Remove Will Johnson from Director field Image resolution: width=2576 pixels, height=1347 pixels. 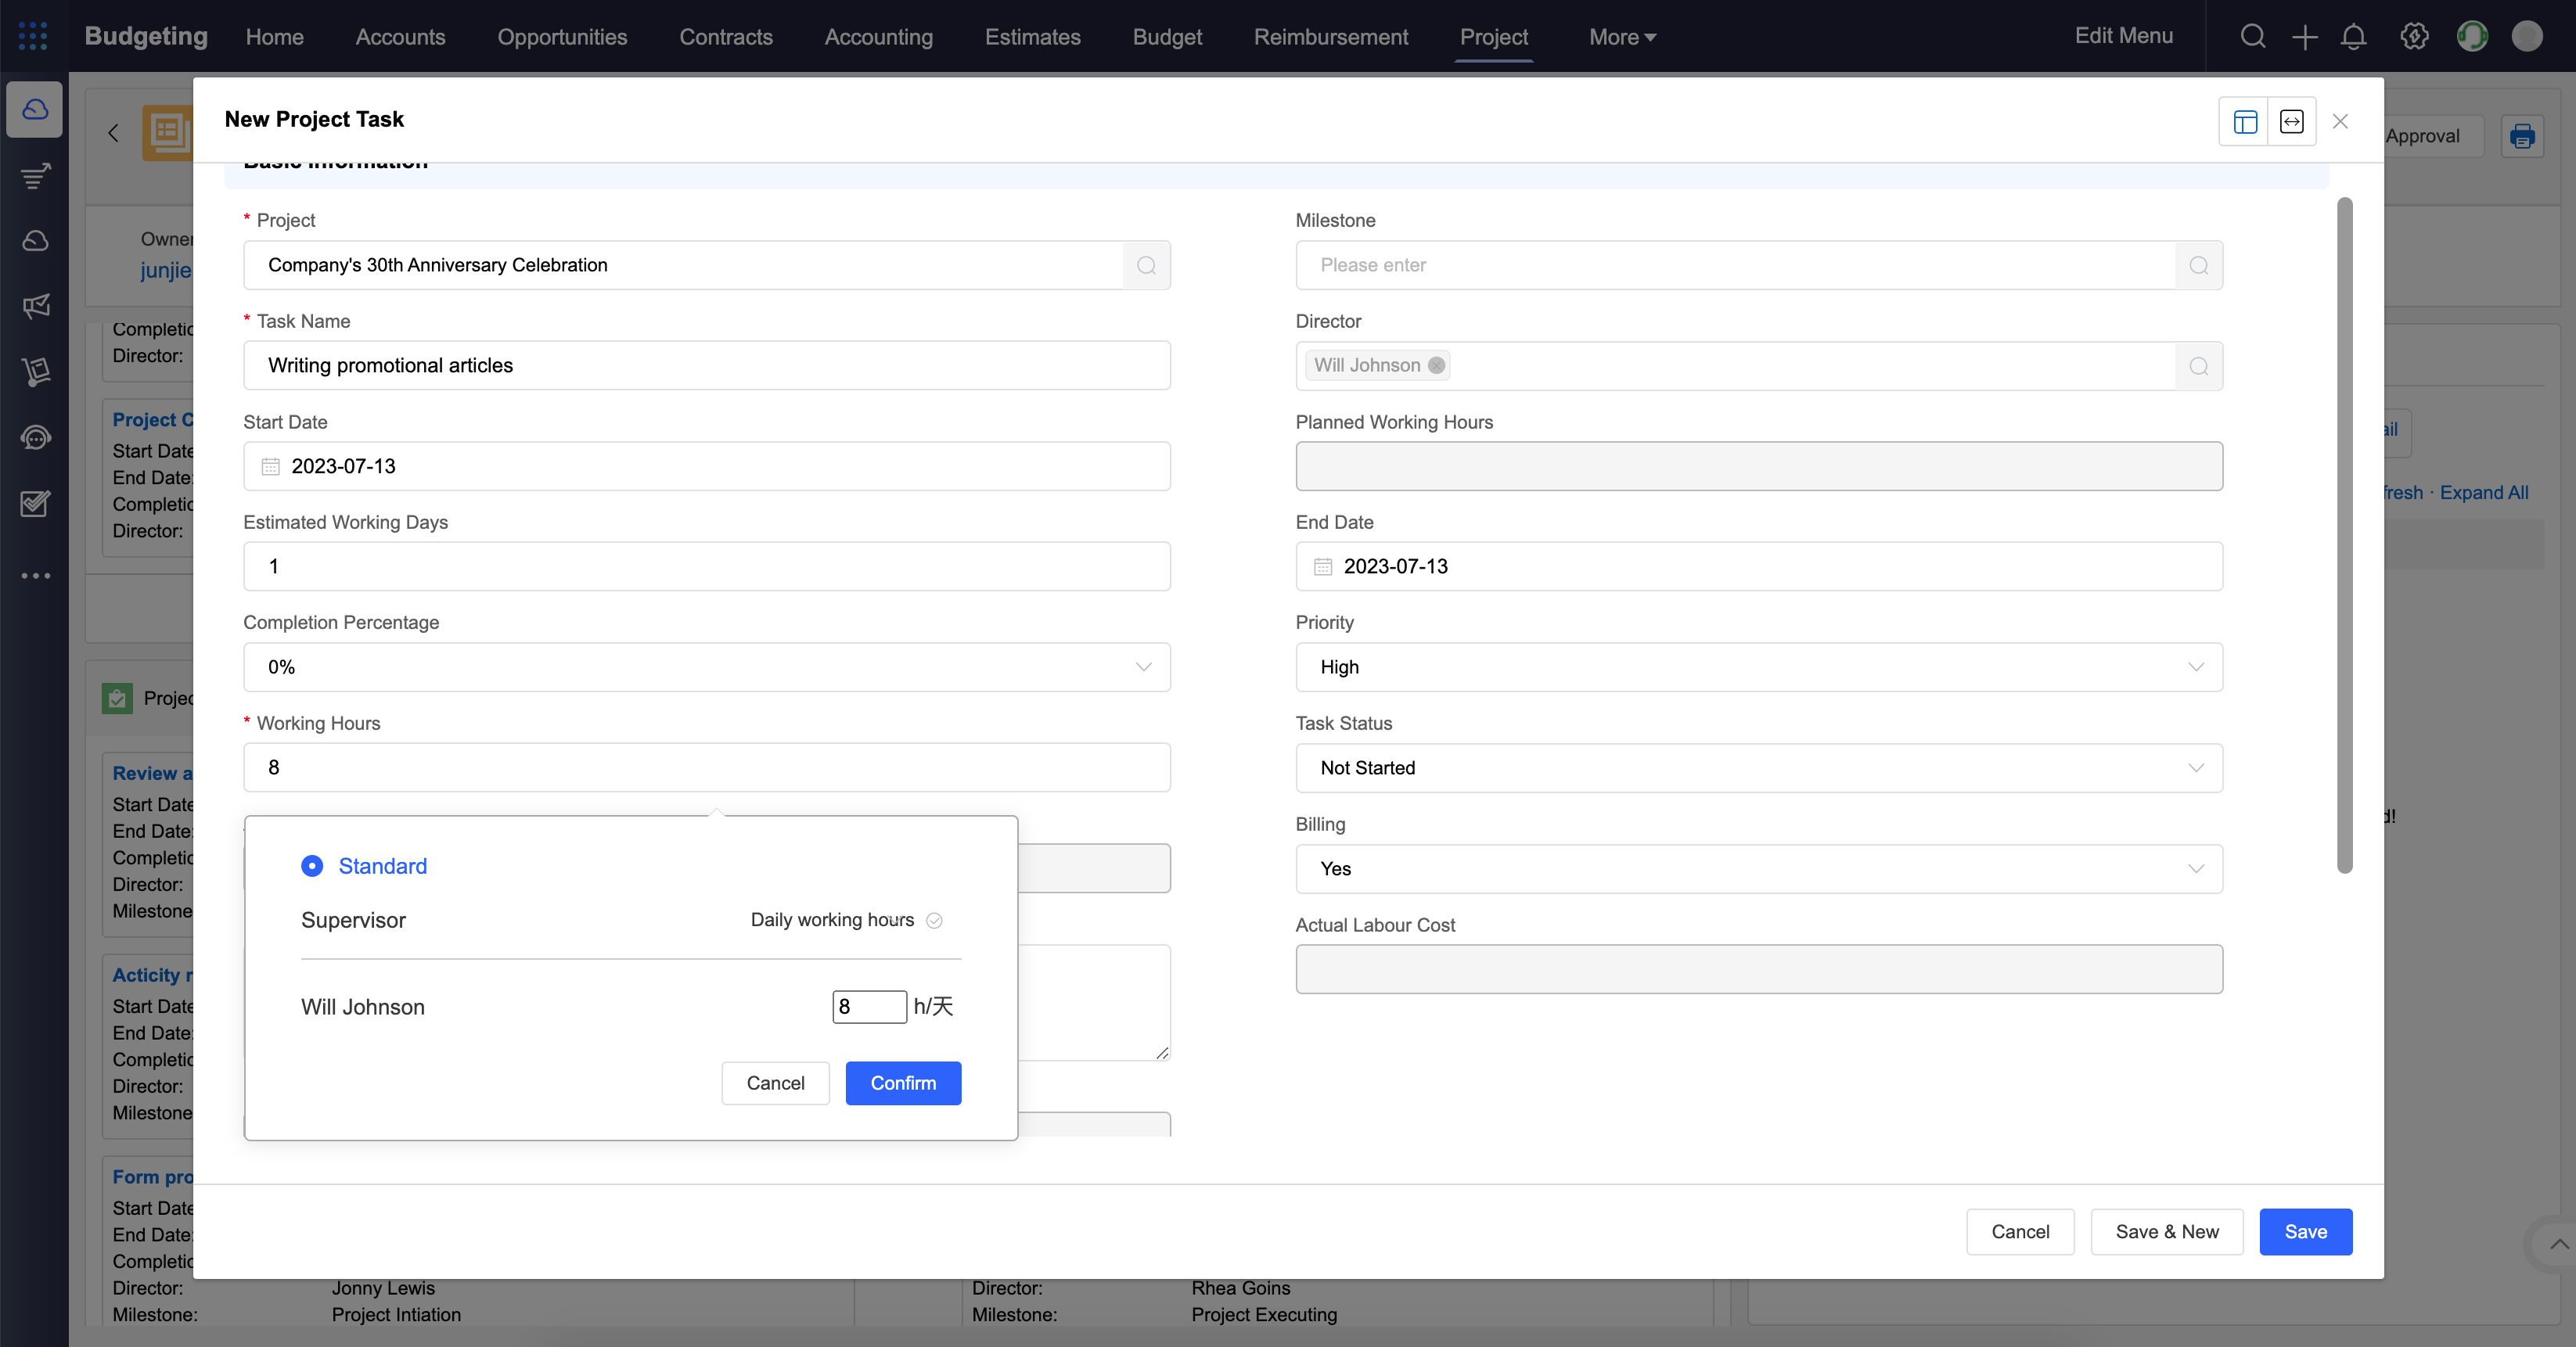tap(1436, 365)
